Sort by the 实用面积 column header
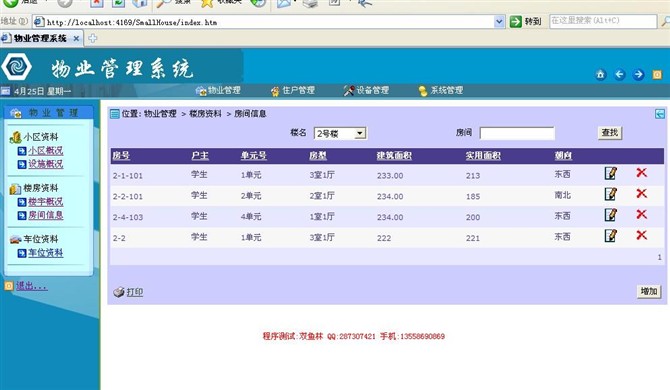This screenshot has height=390, width=670. (483, 156)
